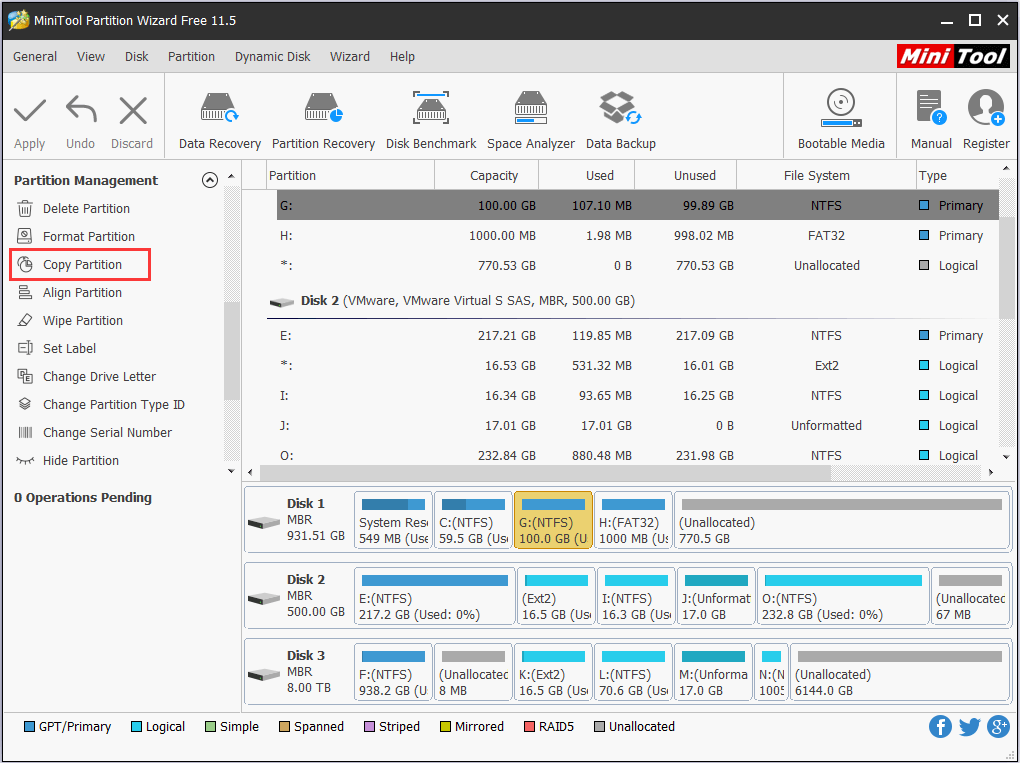The width and height of the screenshot is (1020, 763).
Task: Select the 770.53 GB unallocated row
Action: 638,265
